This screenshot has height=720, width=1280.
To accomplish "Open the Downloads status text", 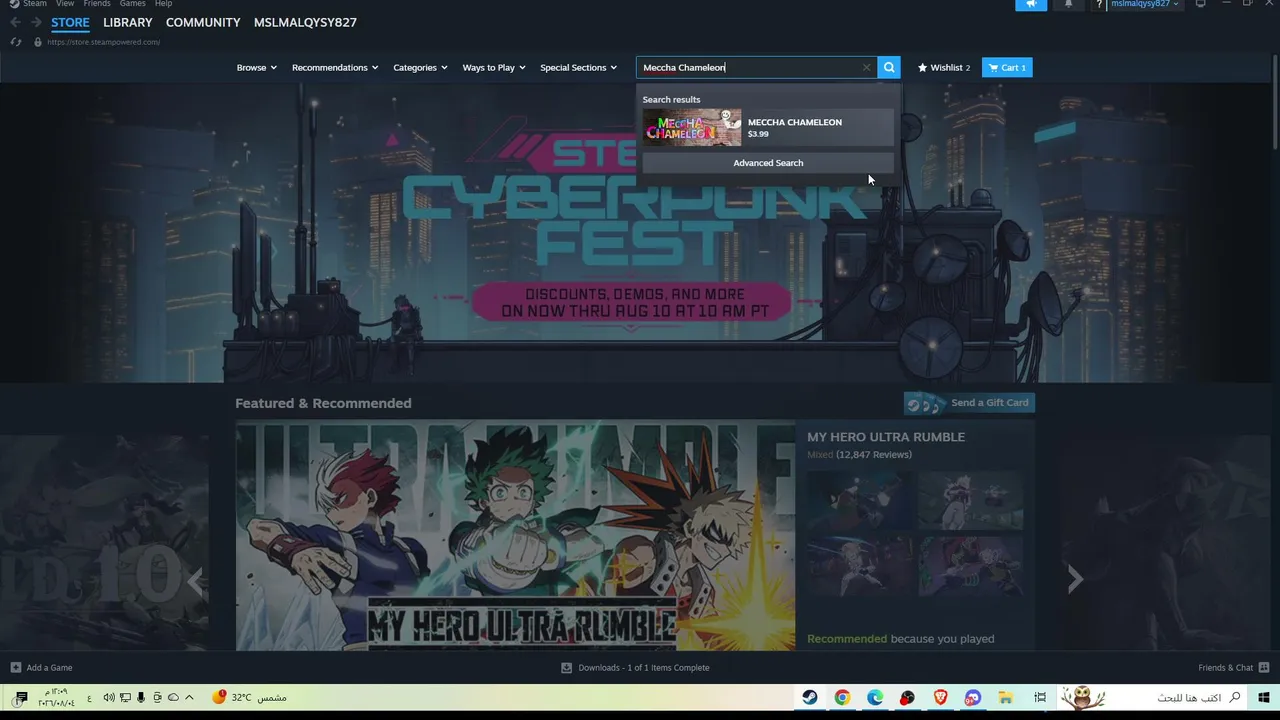I will click(644, 667).
